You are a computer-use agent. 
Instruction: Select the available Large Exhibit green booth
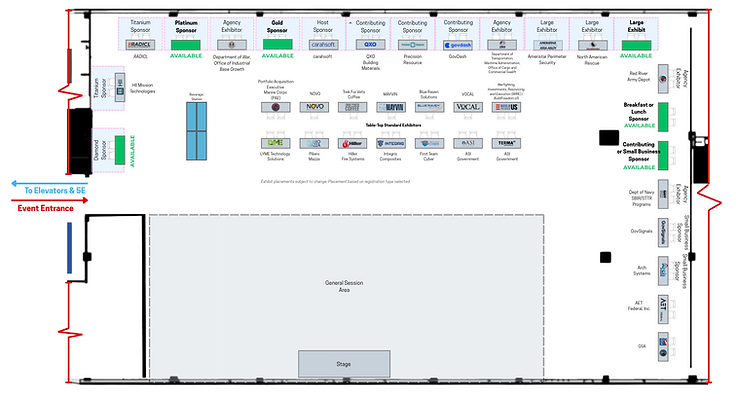tap(636, 45)
